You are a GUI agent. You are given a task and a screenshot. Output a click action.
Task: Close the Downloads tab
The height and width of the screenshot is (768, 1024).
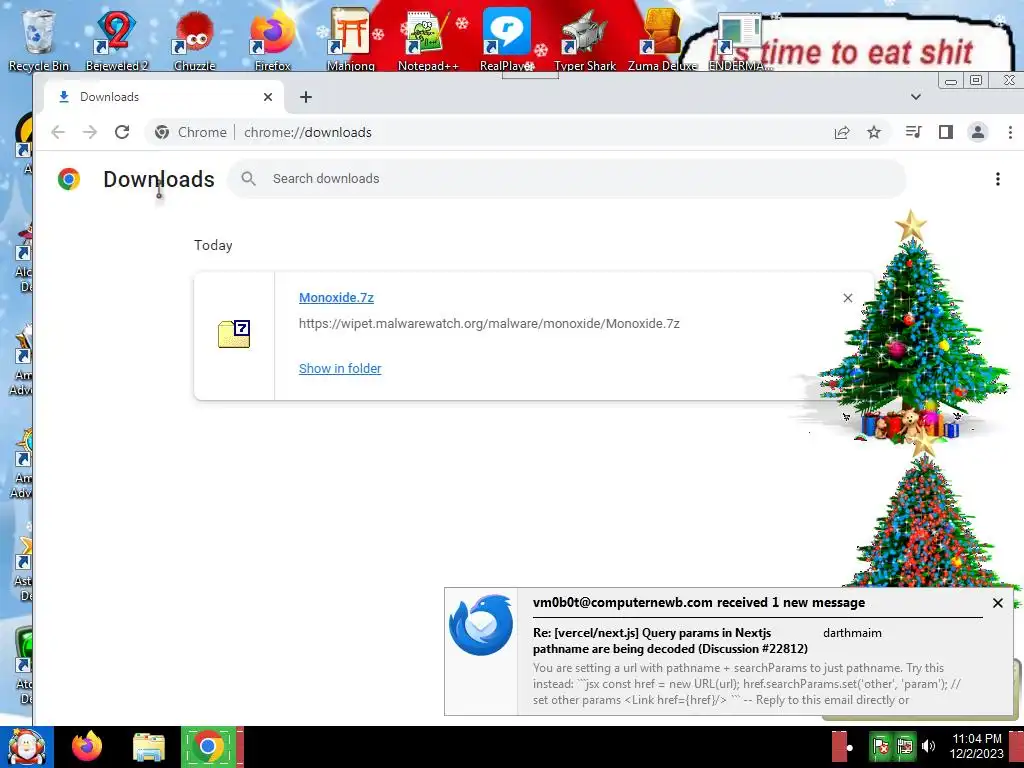[268, 97]
